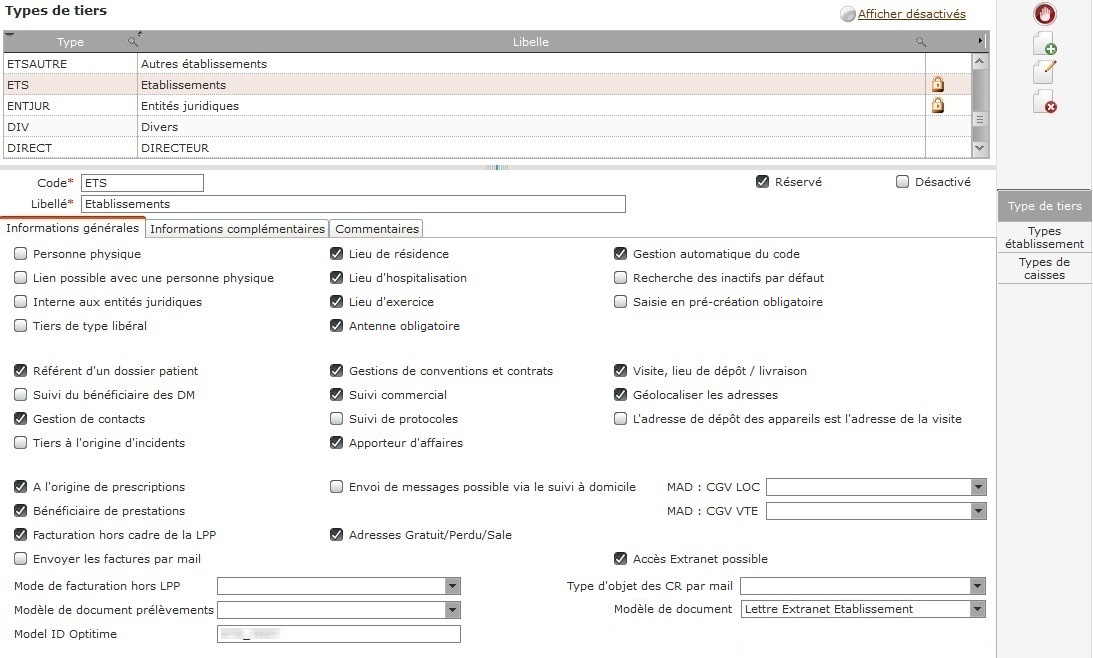This screenshot has height=658, width=1093.
Task: Open Types de caisses side menu
Action: click(x=1044, y=268)
